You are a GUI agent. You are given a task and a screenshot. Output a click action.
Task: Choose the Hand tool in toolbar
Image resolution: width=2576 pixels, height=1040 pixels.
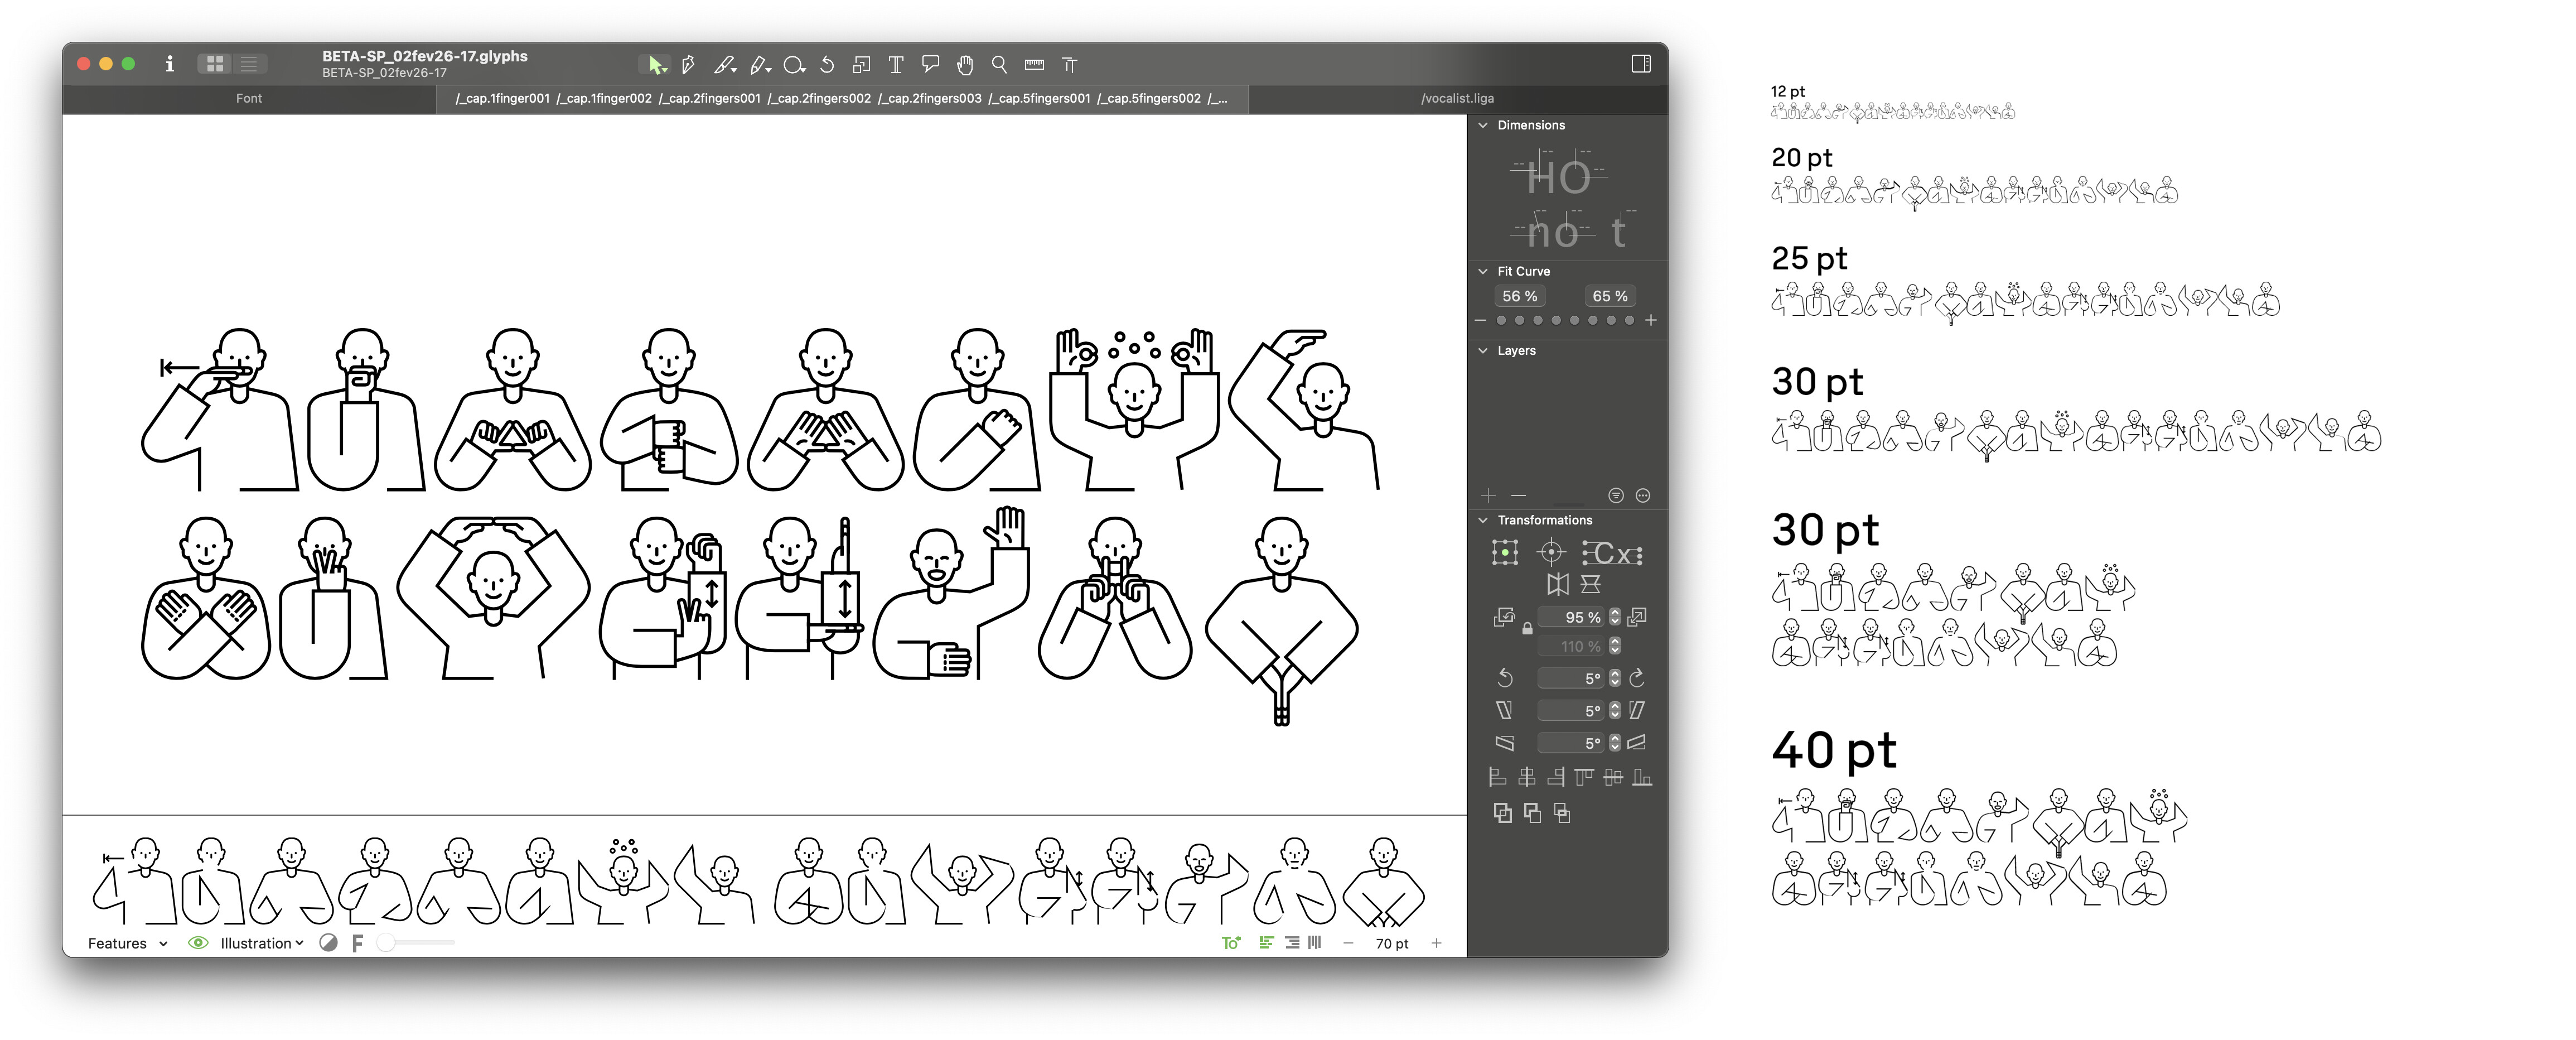[x=964, y=65]
